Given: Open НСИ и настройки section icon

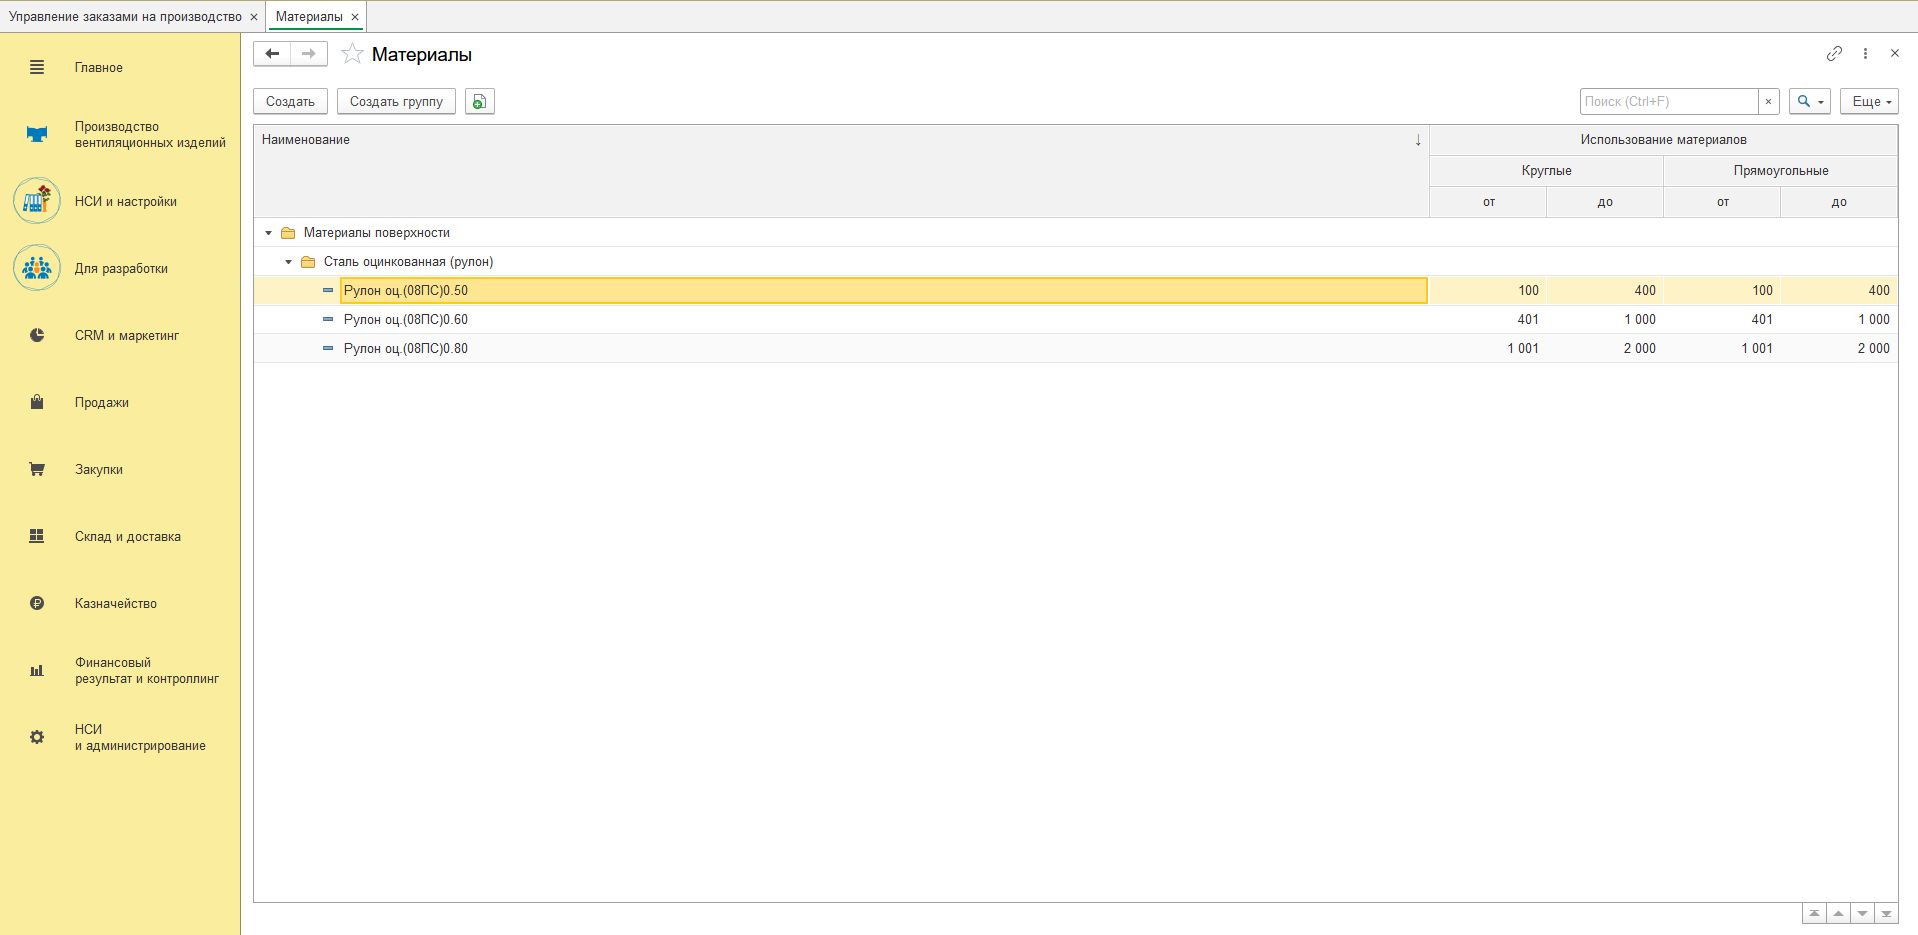Looking at the screenshot, I should tap(37, 201).
